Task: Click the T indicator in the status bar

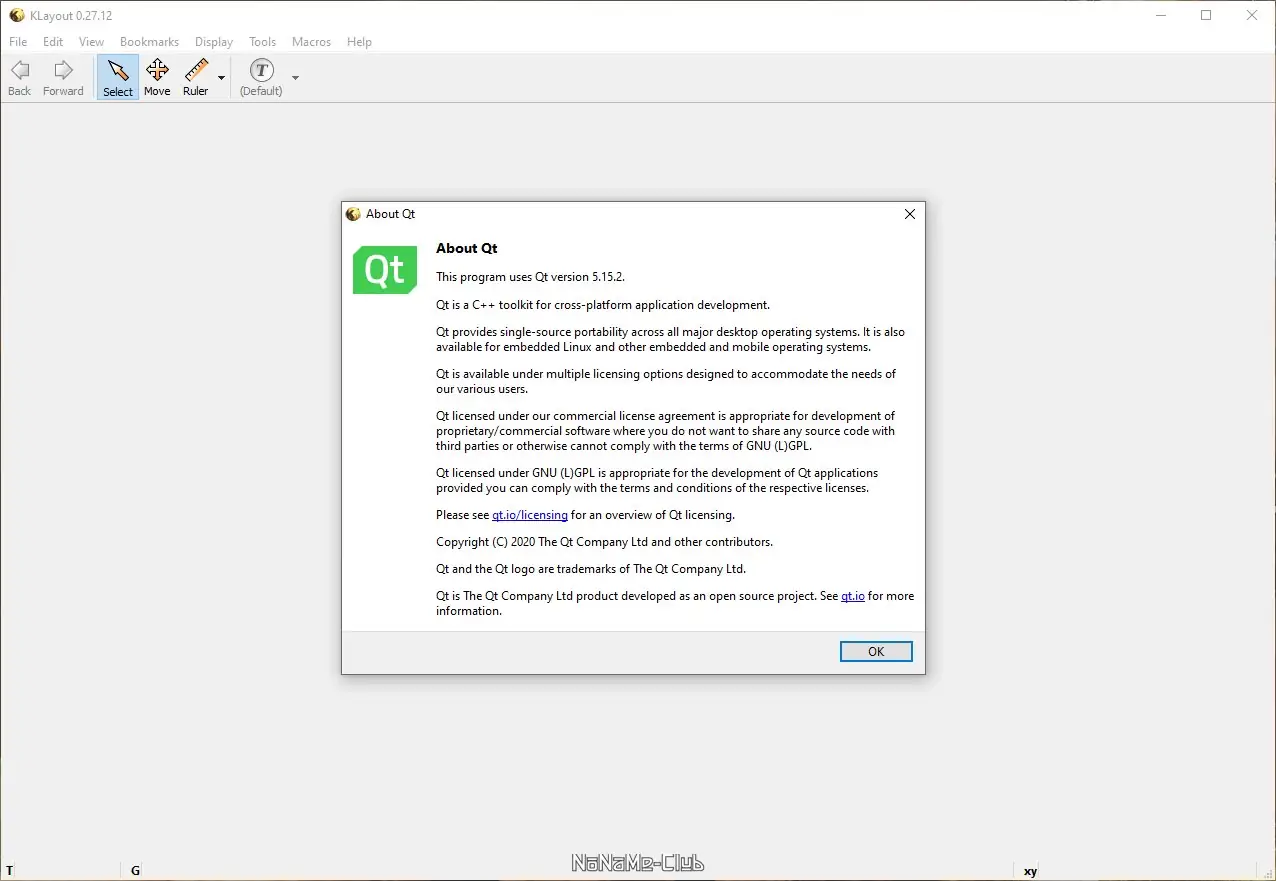Action: coord(10,871)
